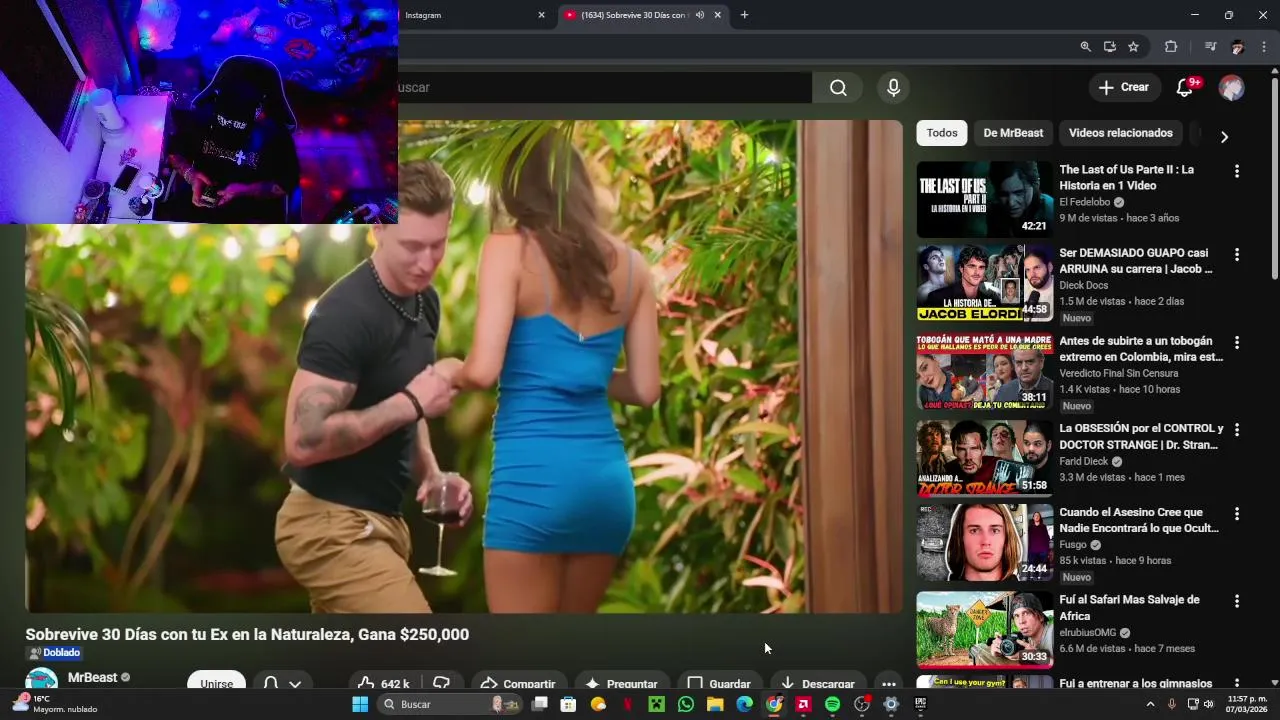
Task: Activate voice search microphone icon
Action: [x=894, y=88]
